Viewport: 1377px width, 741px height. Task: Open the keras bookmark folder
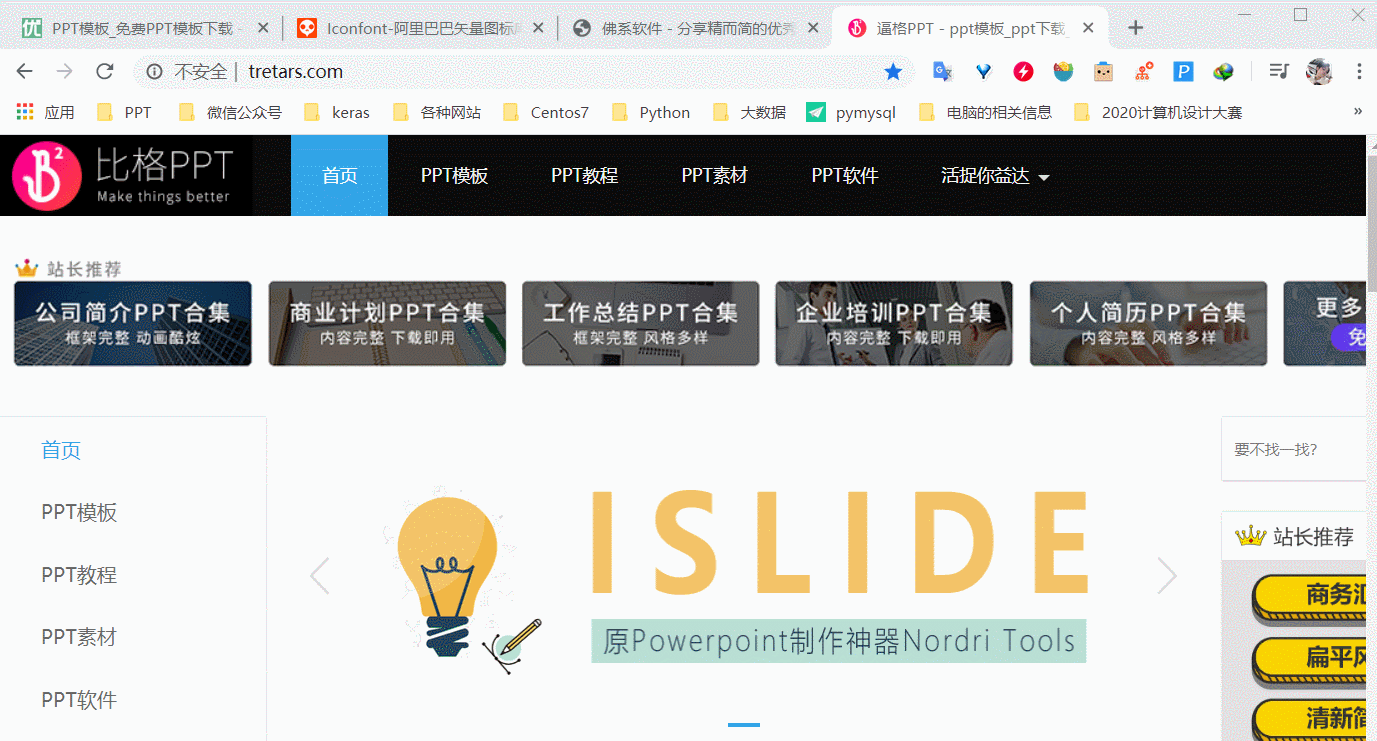tap(337, 112)
